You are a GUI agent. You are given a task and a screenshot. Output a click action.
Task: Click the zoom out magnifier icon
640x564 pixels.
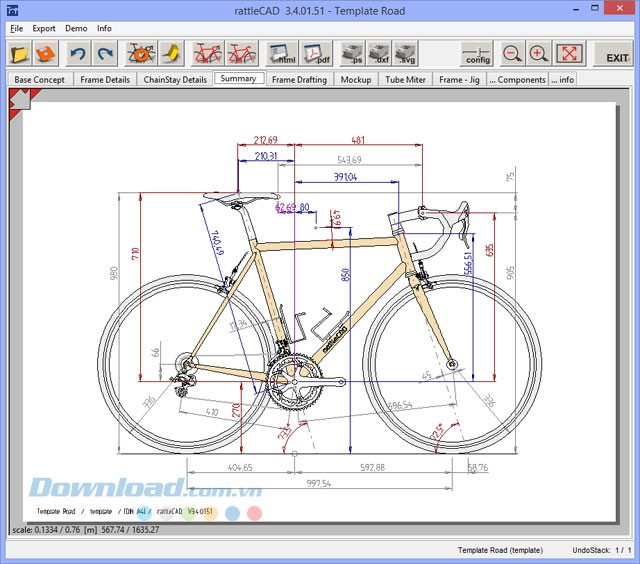[x=512, y=53]
